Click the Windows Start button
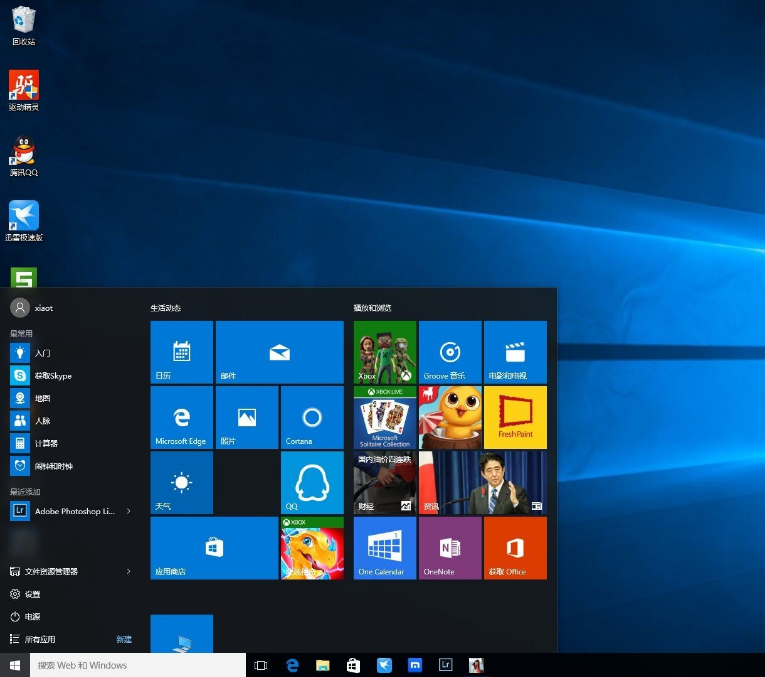 [15, 665]
